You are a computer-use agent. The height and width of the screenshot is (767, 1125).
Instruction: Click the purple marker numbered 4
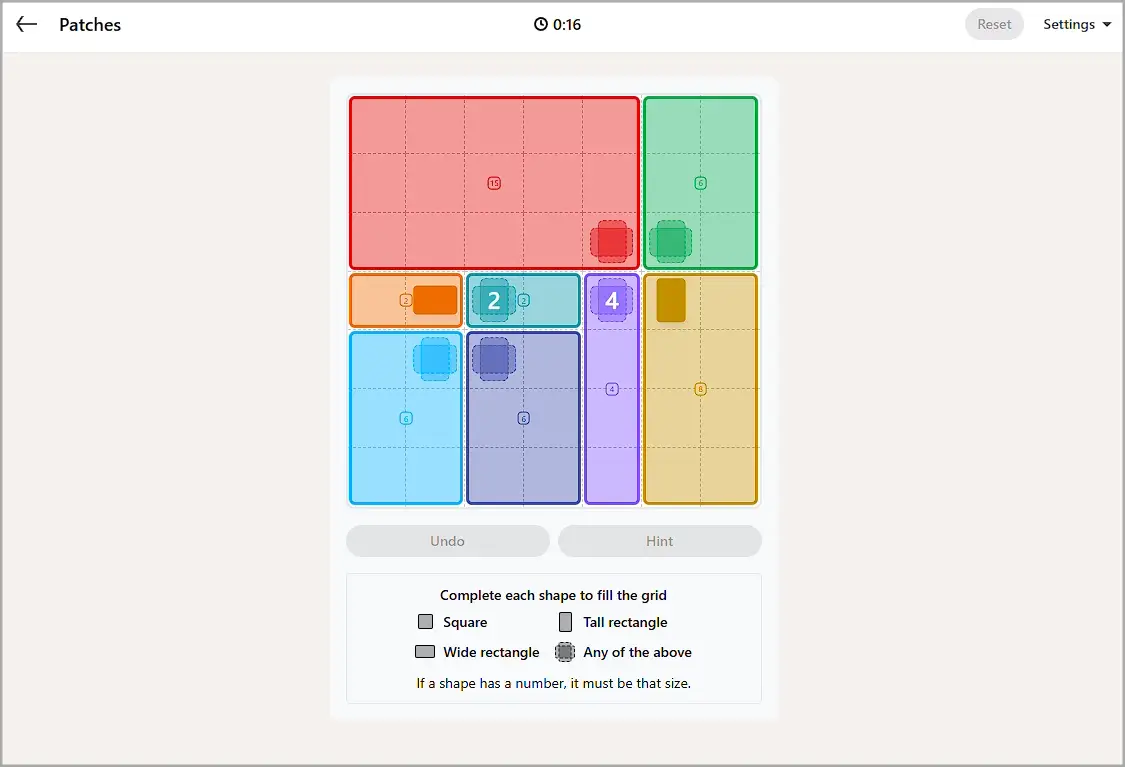coord(611,300)
